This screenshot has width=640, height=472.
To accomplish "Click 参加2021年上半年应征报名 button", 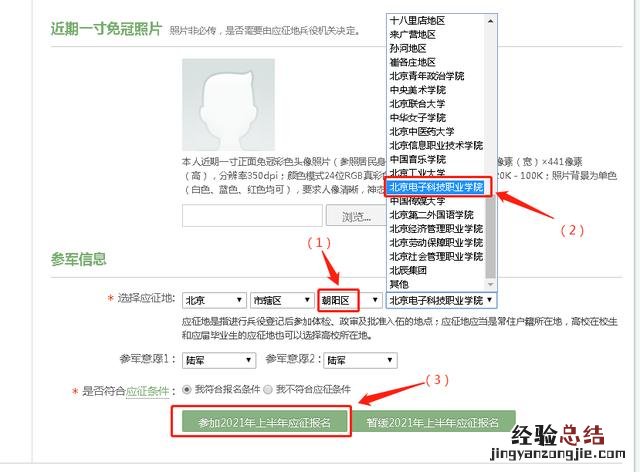I will [264, 422].
